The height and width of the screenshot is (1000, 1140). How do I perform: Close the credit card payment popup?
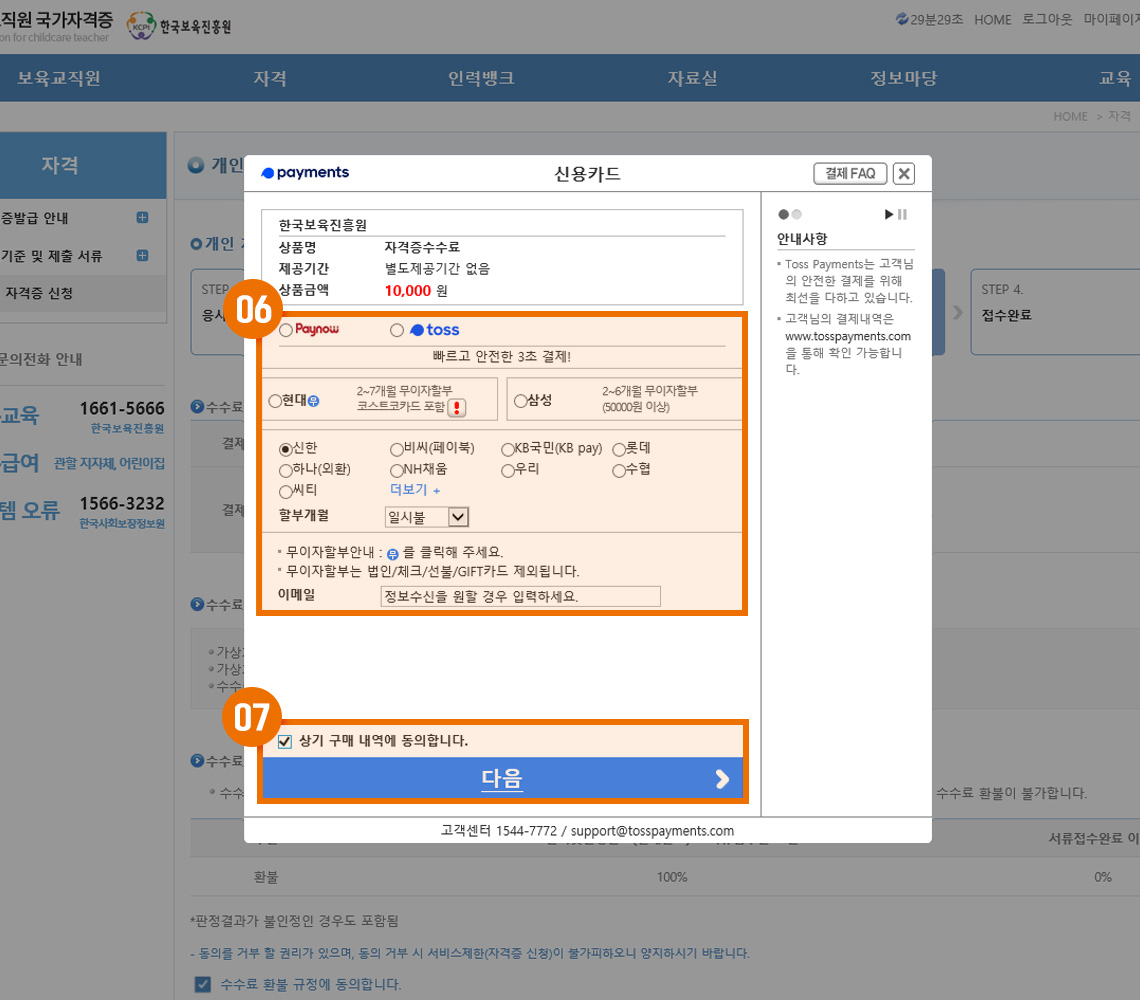pyautogui.click(x=903, y=174)
